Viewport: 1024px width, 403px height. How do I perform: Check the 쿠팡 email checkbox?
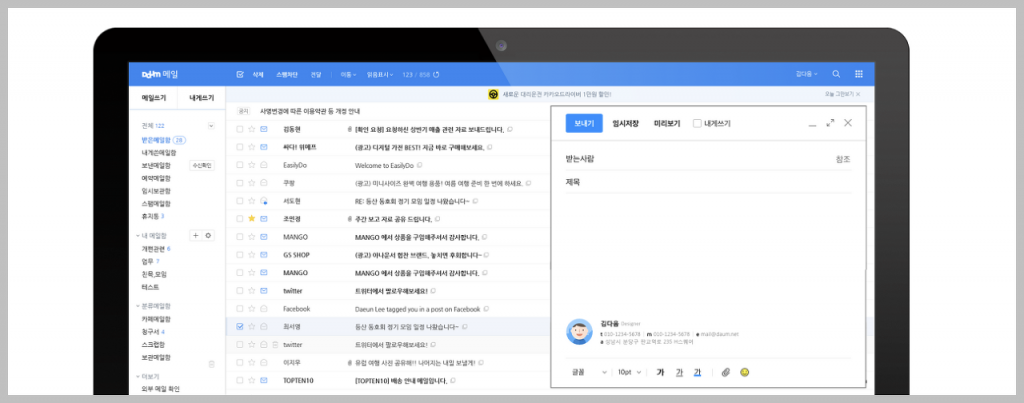[240, 183]
